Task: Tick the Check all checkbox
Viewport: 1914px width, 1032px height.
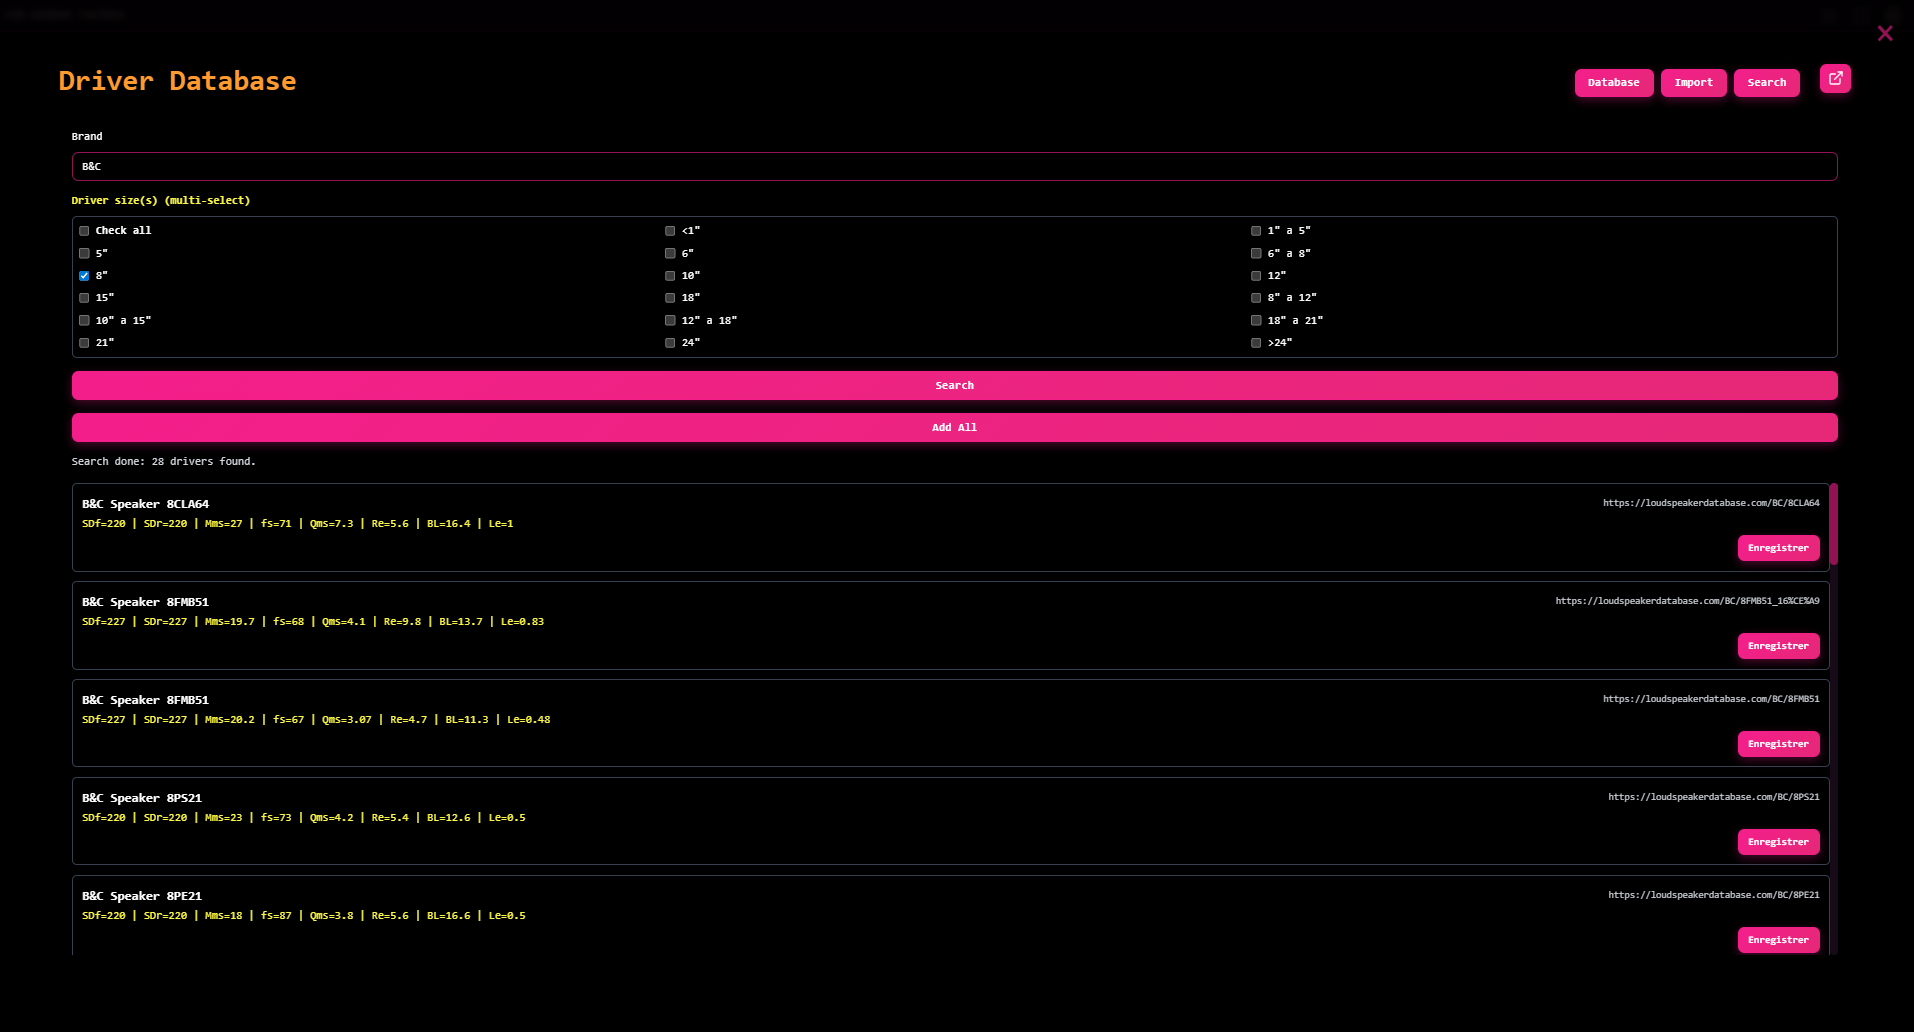Action: (85, 231)
